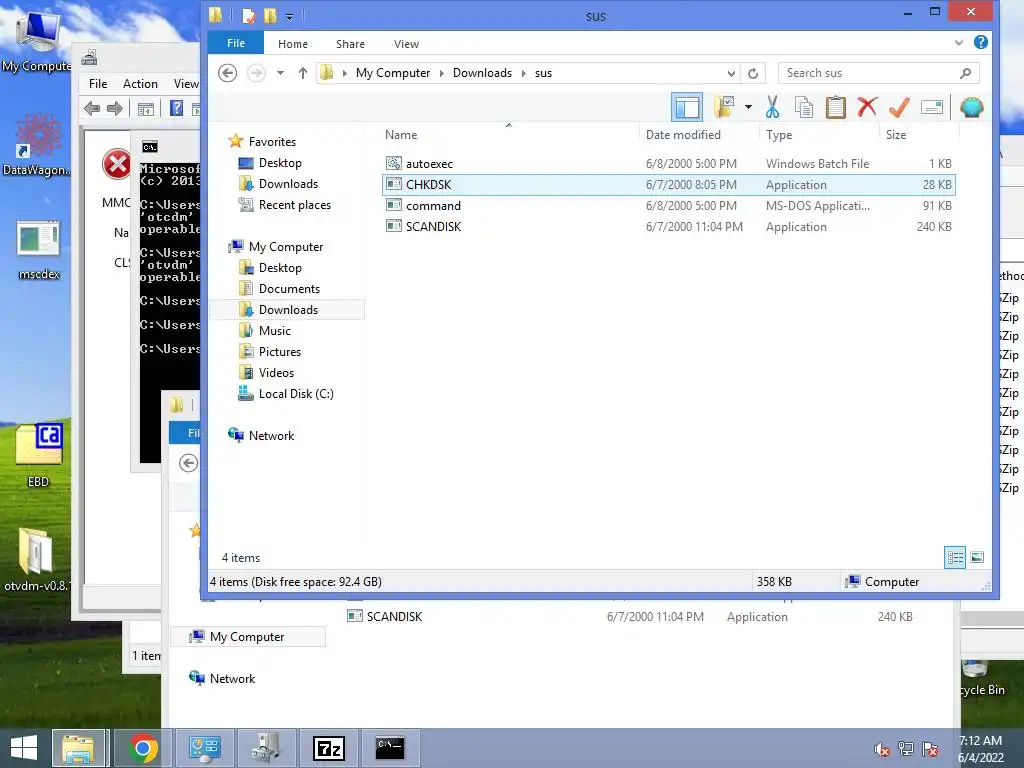
Task: Open the View ribbon tab
Action: 406,44
